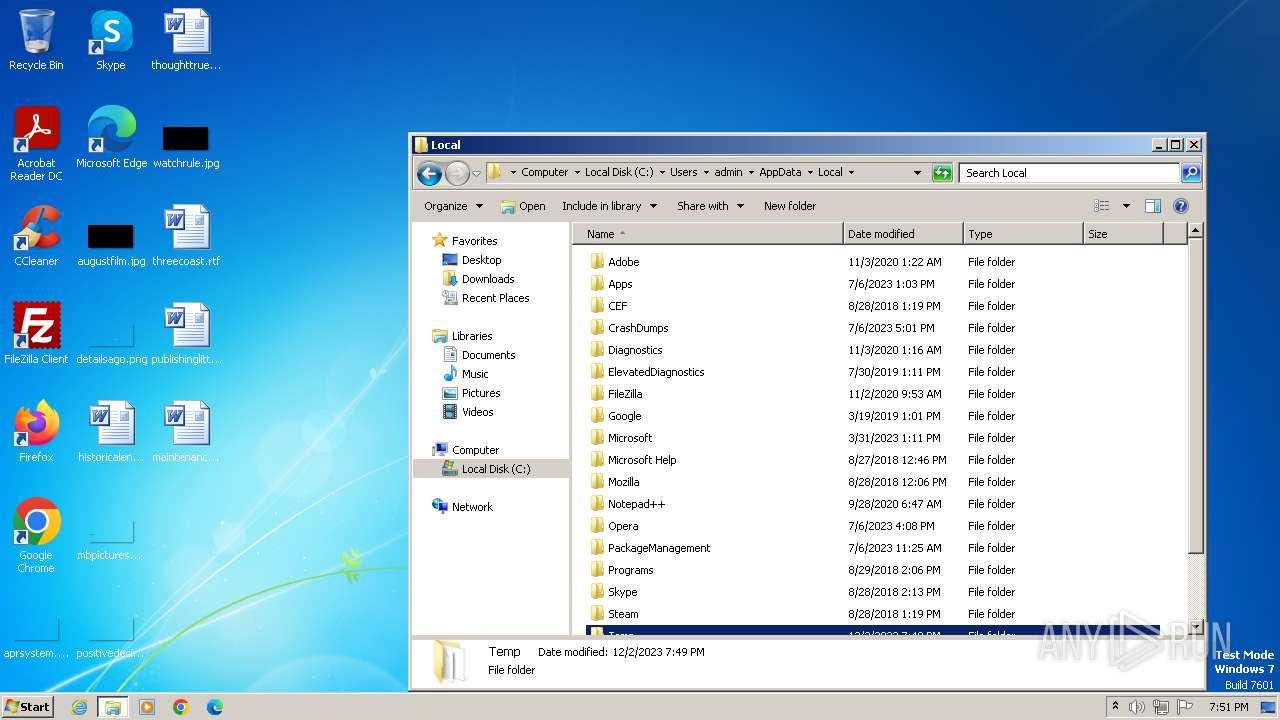Click AppData in the address breadcrumb
Viewport: 1280px width, 720px height.
[780, 173]
